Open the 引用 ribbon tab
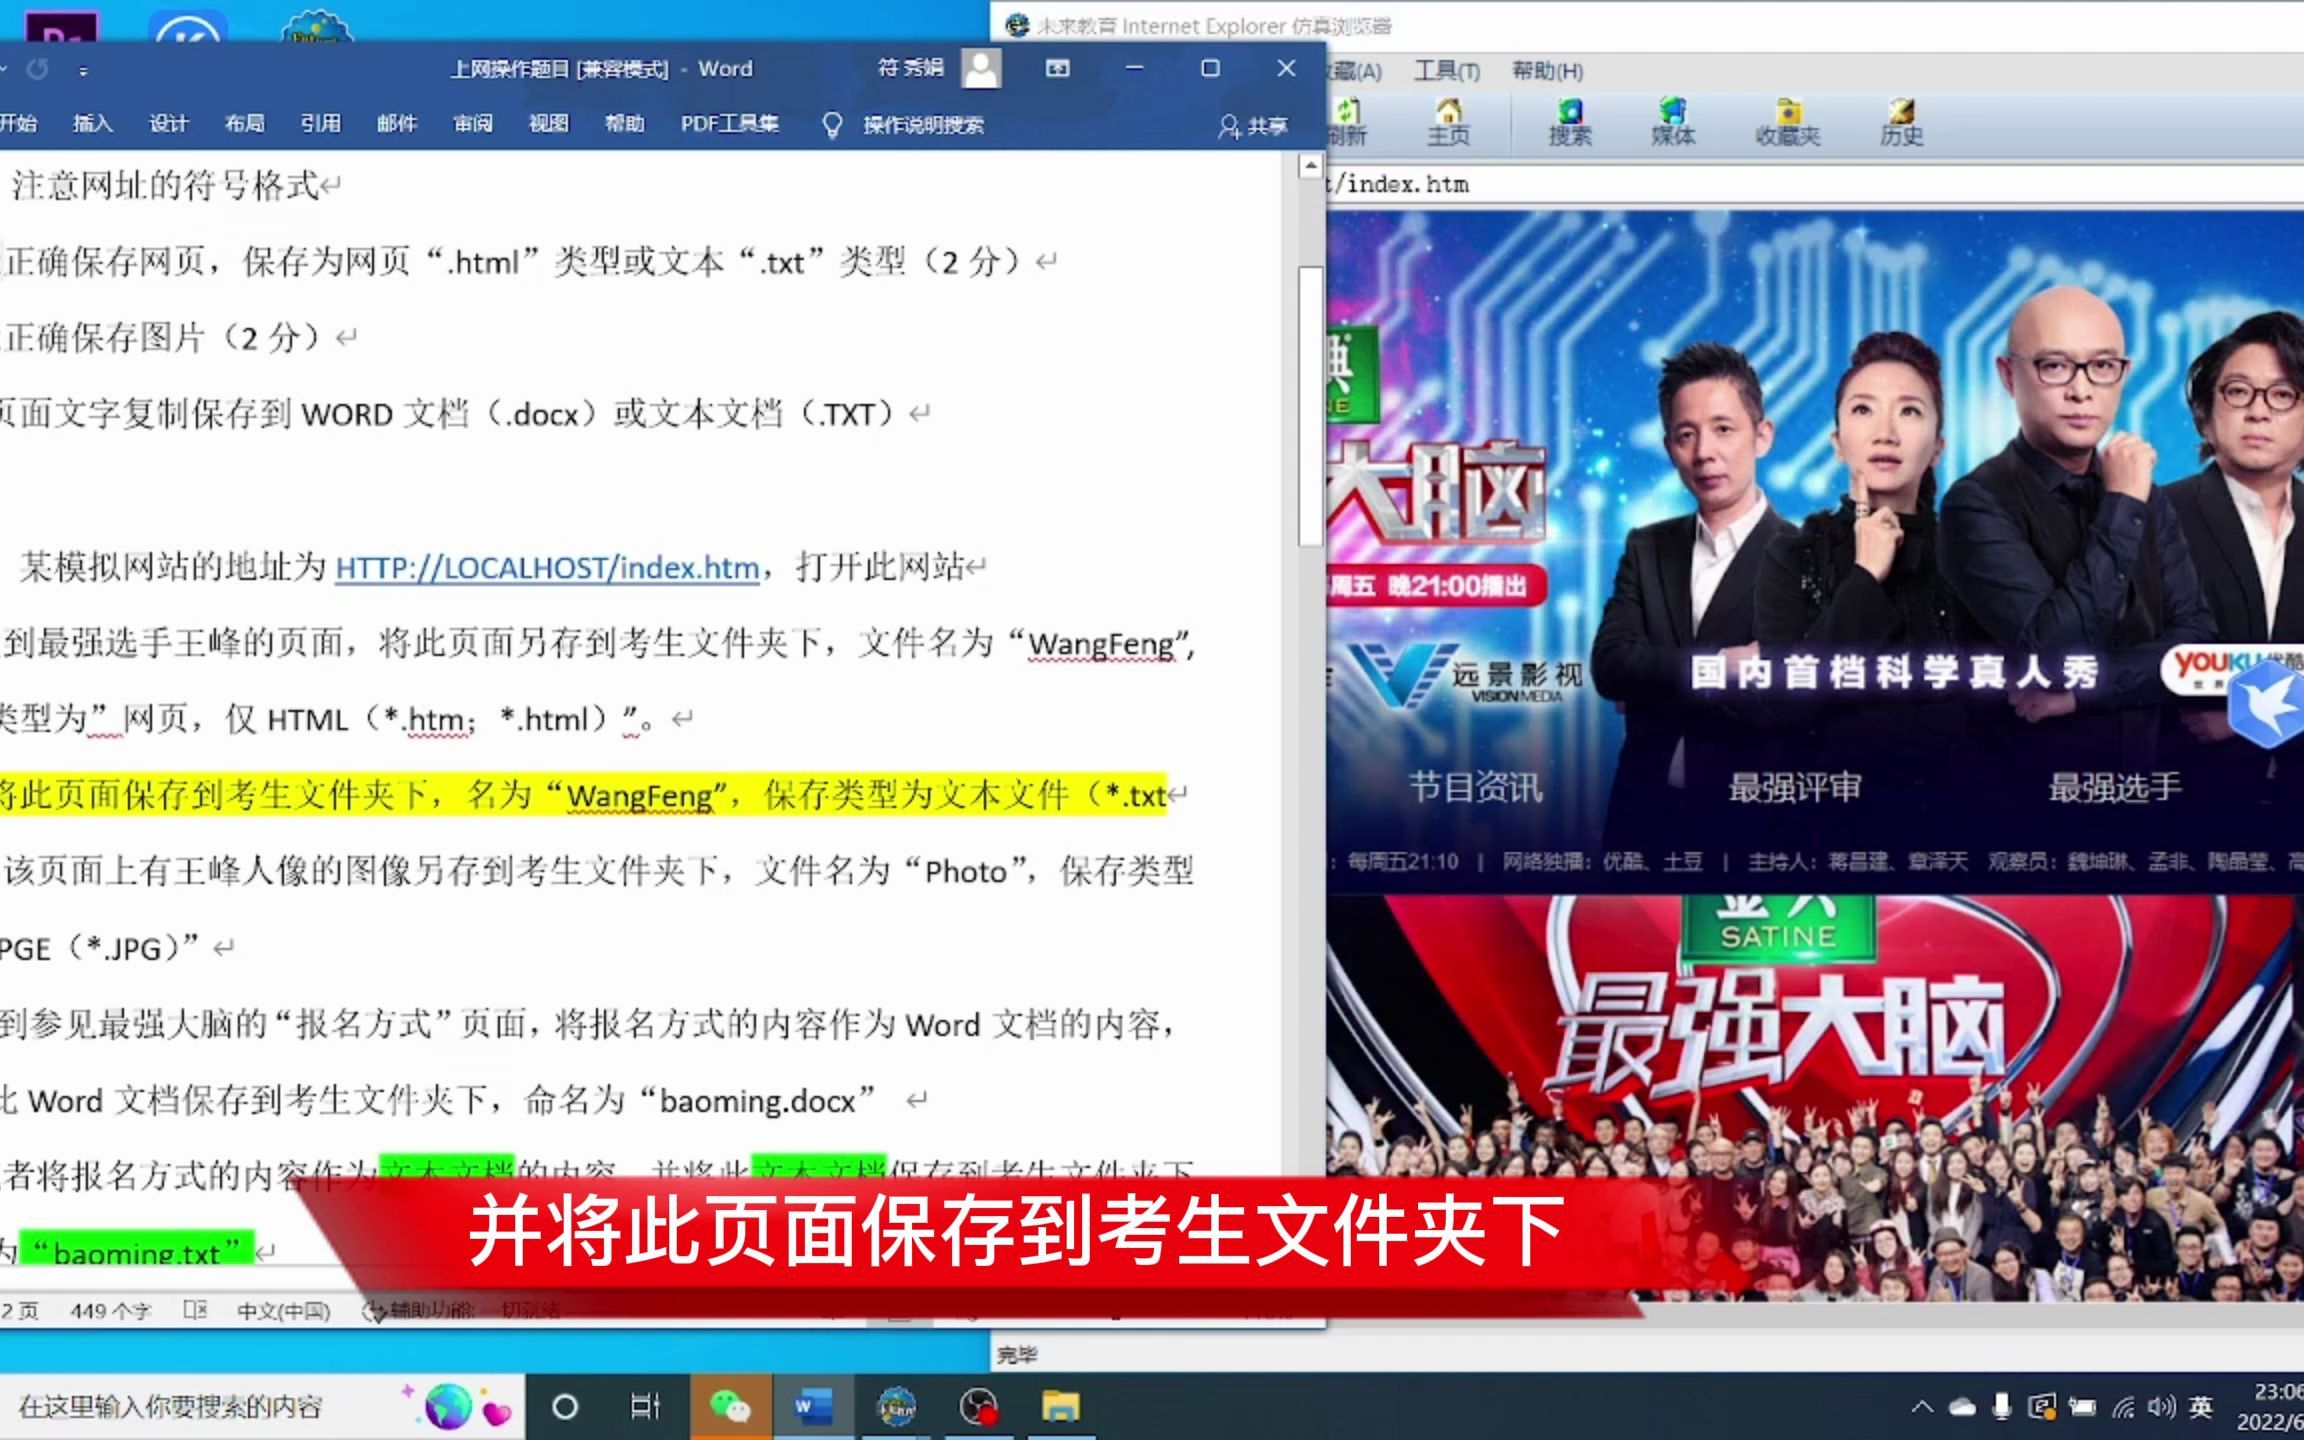This screenshot has height=1440, width=2304. (x=320, y=123)
